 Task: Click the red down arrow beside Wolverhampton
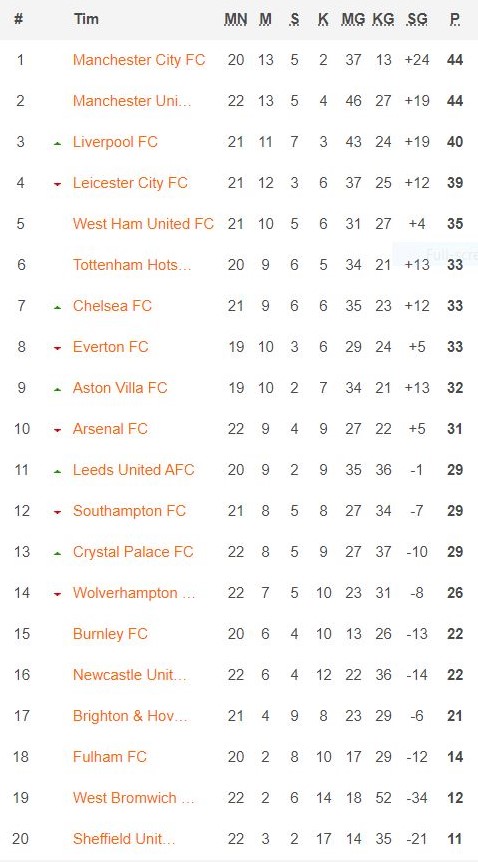pyautogui.click(x=57, y=594)
